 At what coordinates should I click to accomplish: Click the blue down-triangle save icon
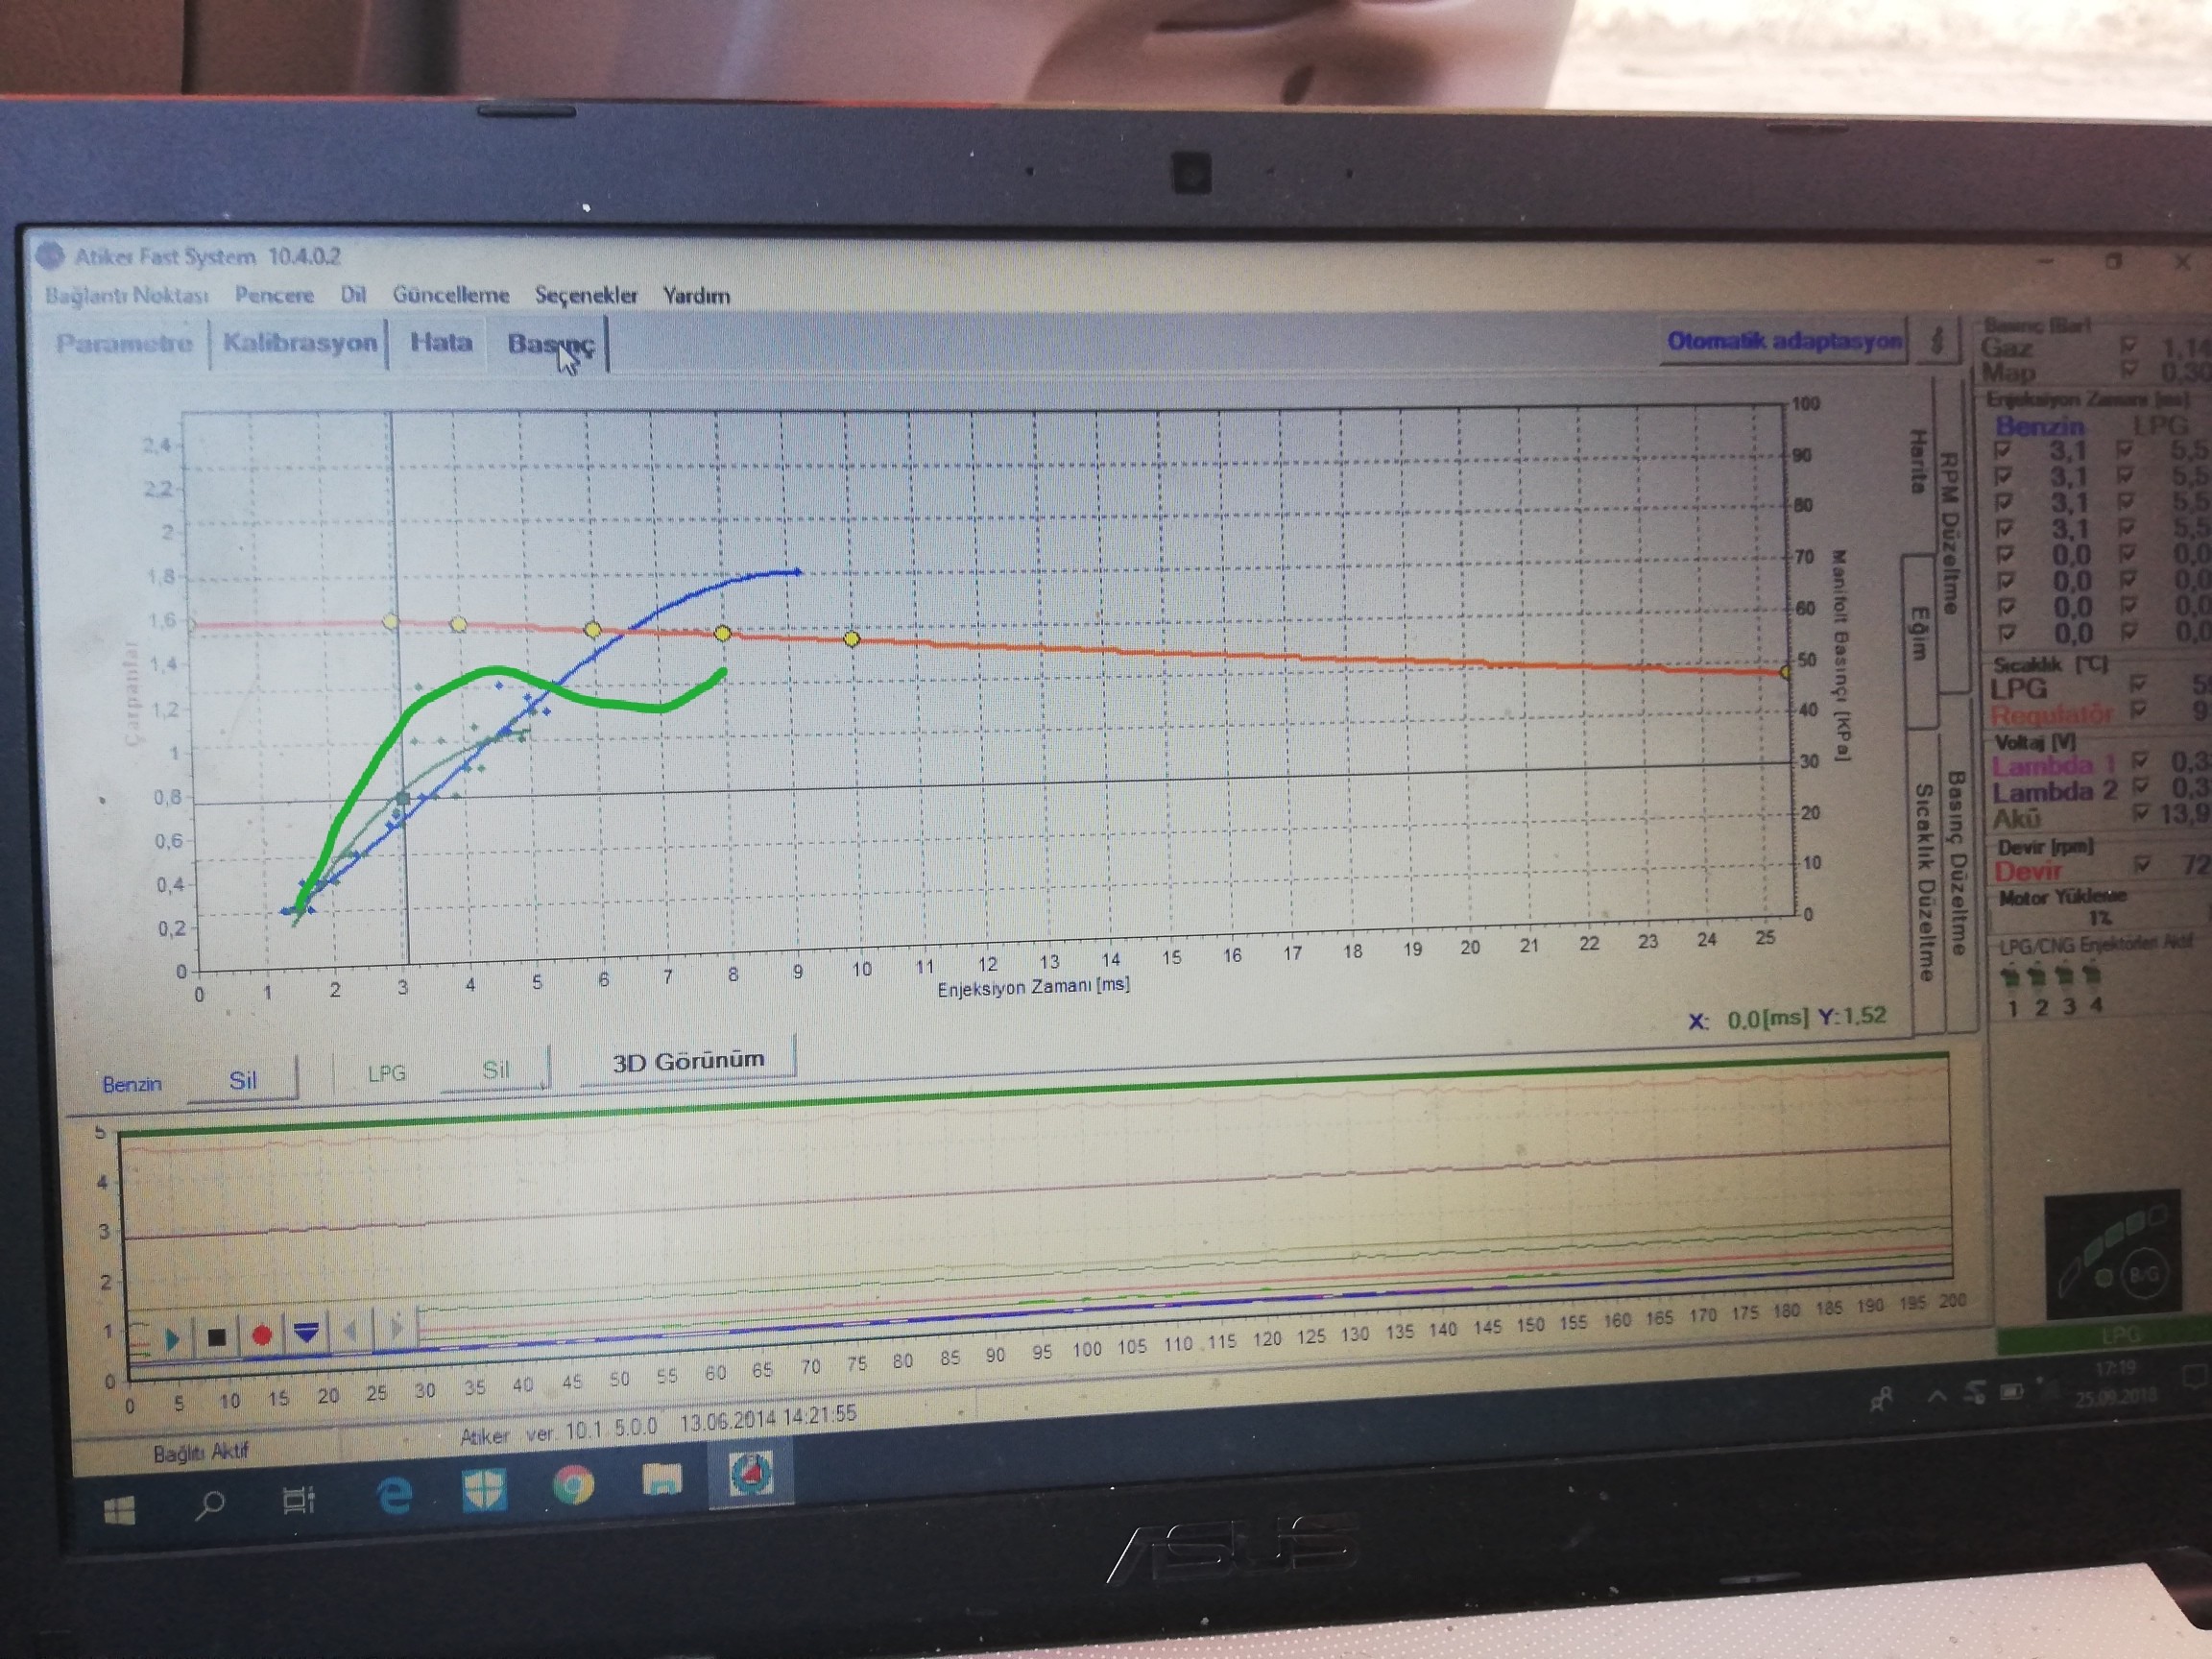(x=306, y=1332)
